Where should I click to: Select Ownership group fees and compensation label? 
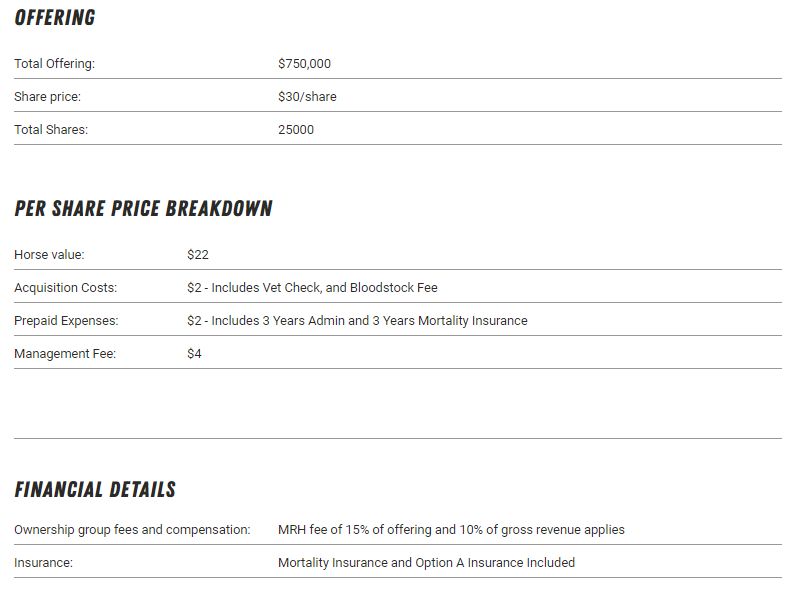click(x=132, y=530)
